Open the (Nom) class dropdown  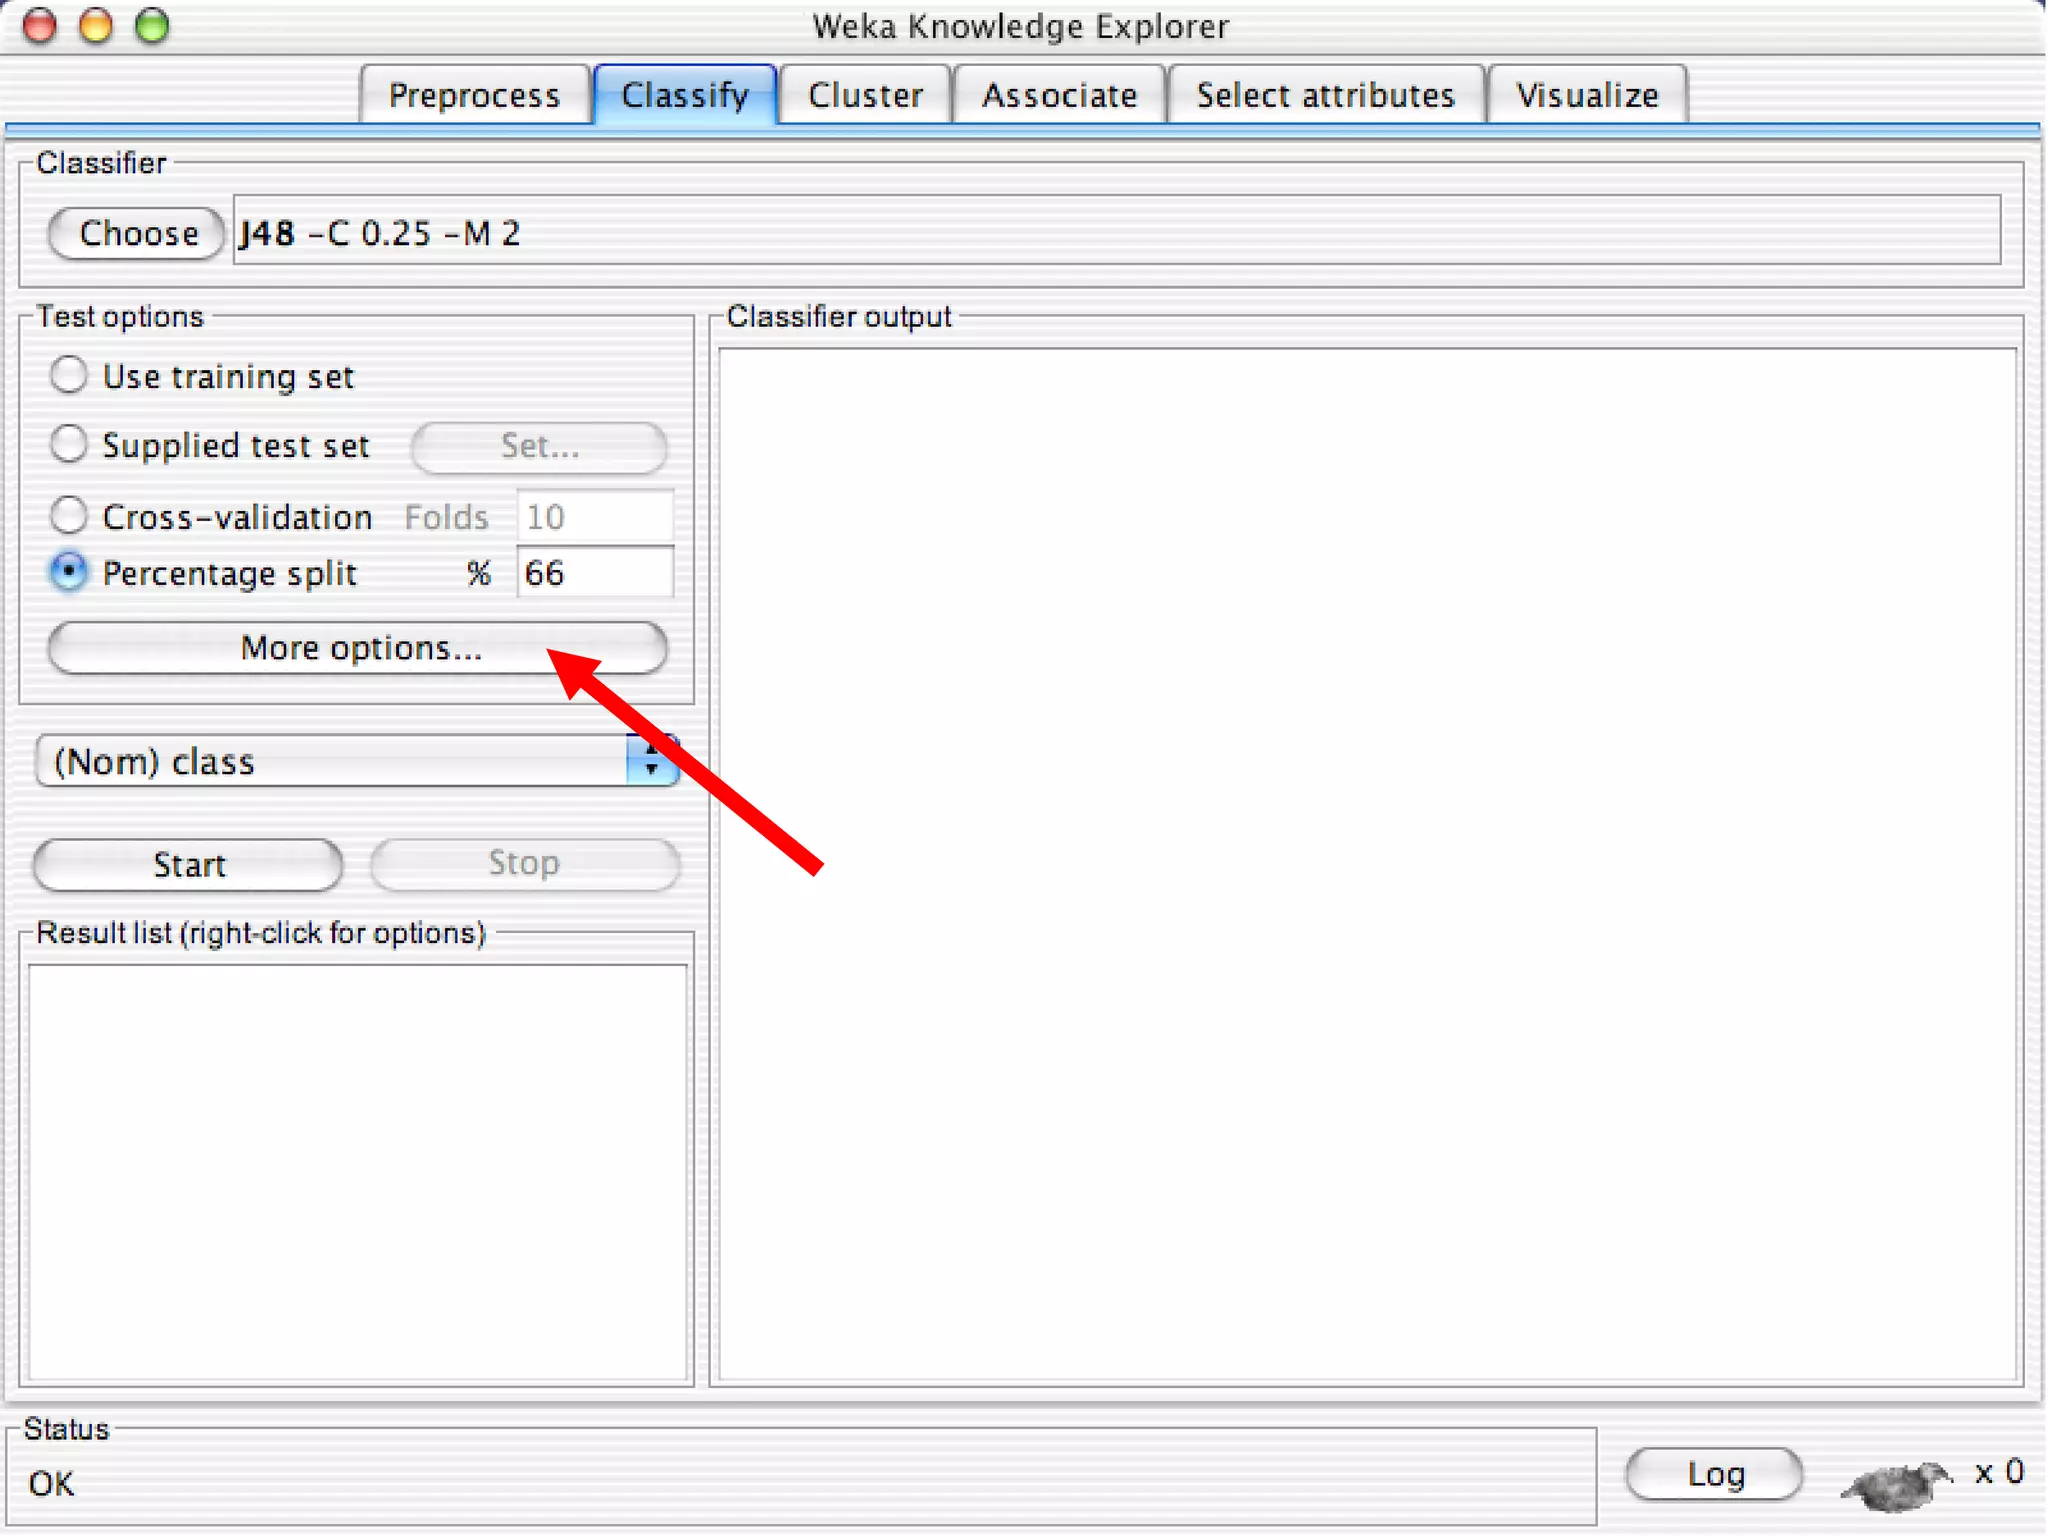pos(330,761)
